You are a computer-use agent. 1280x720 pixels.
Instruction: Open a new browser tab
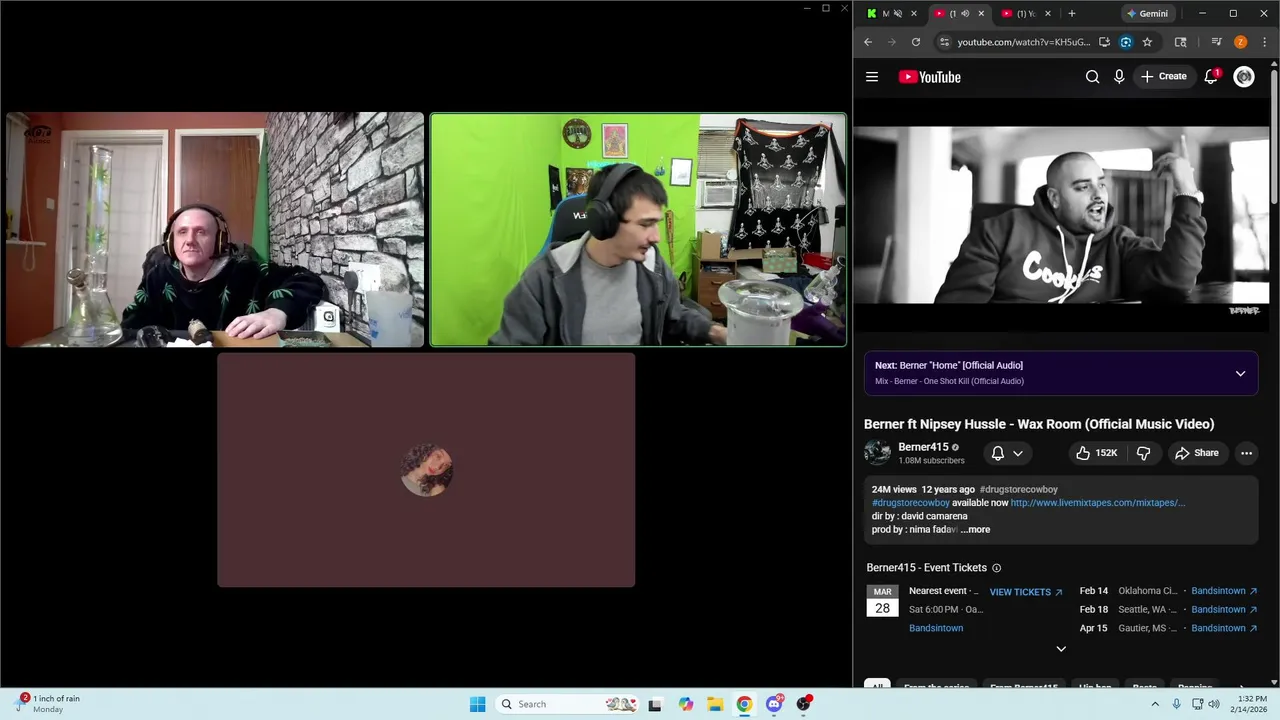(x=1072, y=14)
